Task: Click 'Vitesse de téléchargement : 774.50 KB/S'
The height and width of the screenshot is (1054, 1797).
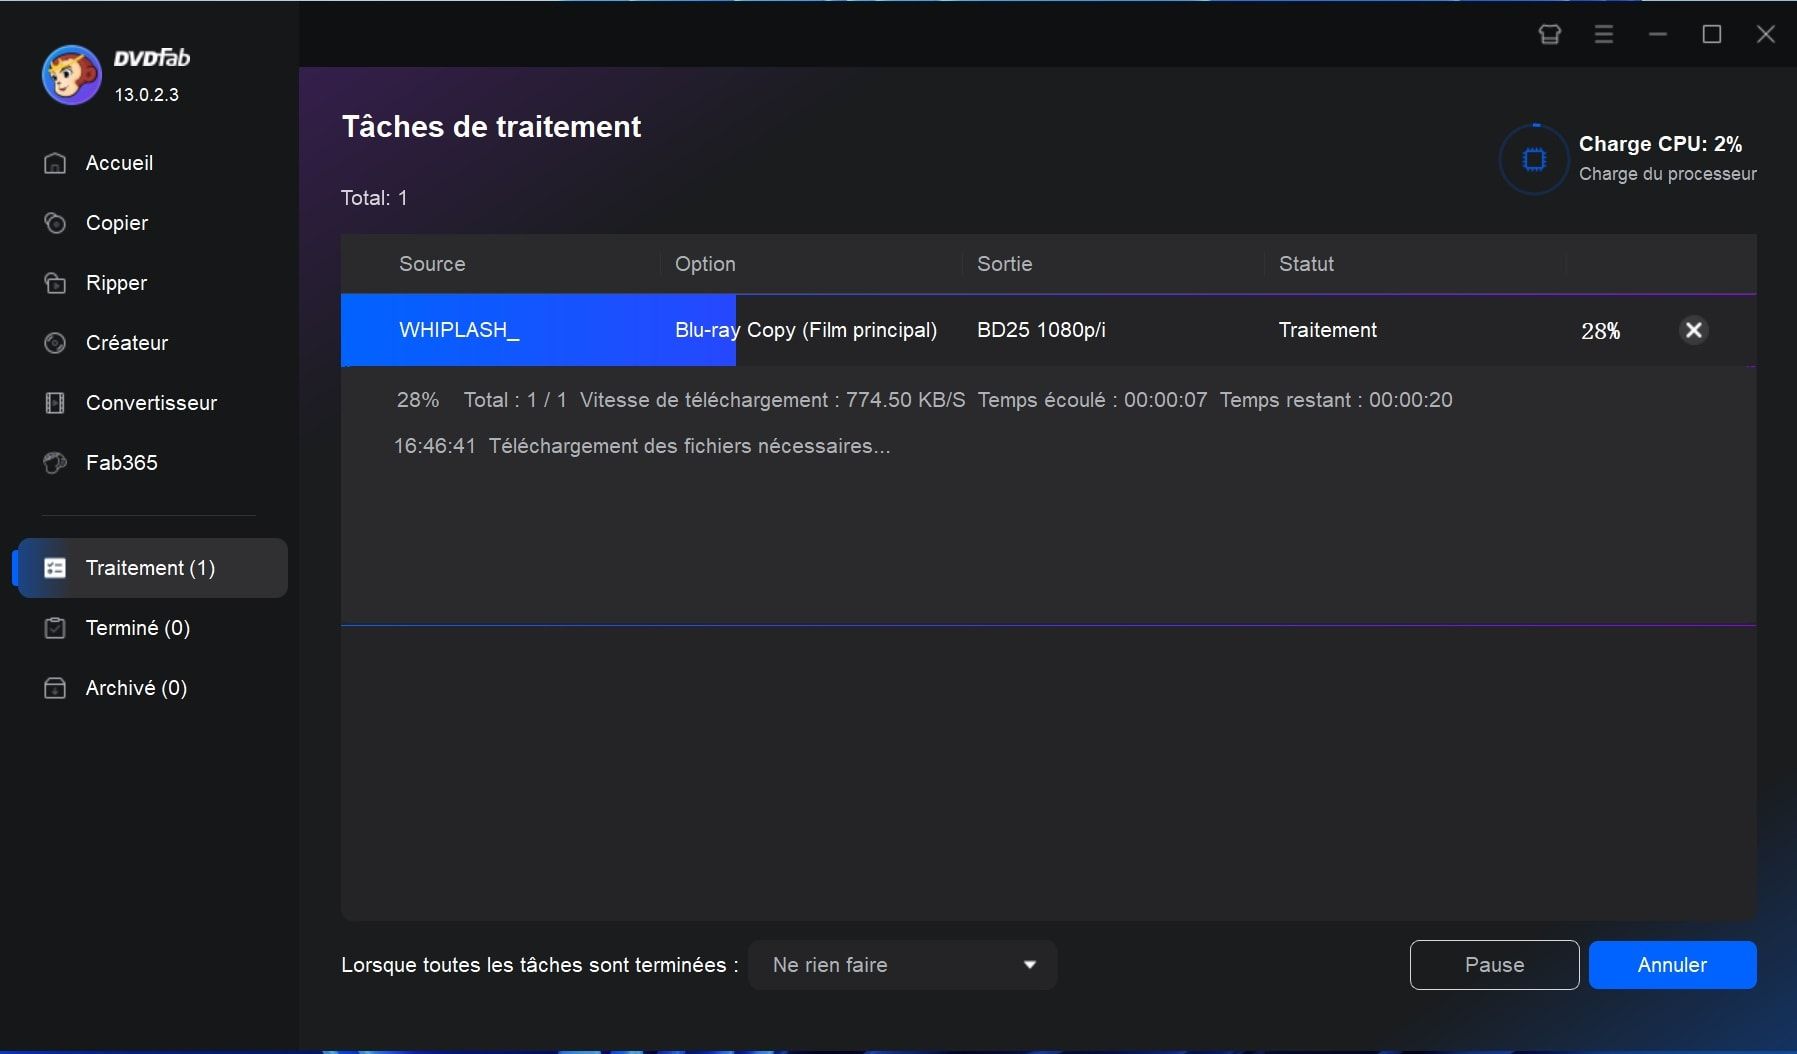Action: 773,400
